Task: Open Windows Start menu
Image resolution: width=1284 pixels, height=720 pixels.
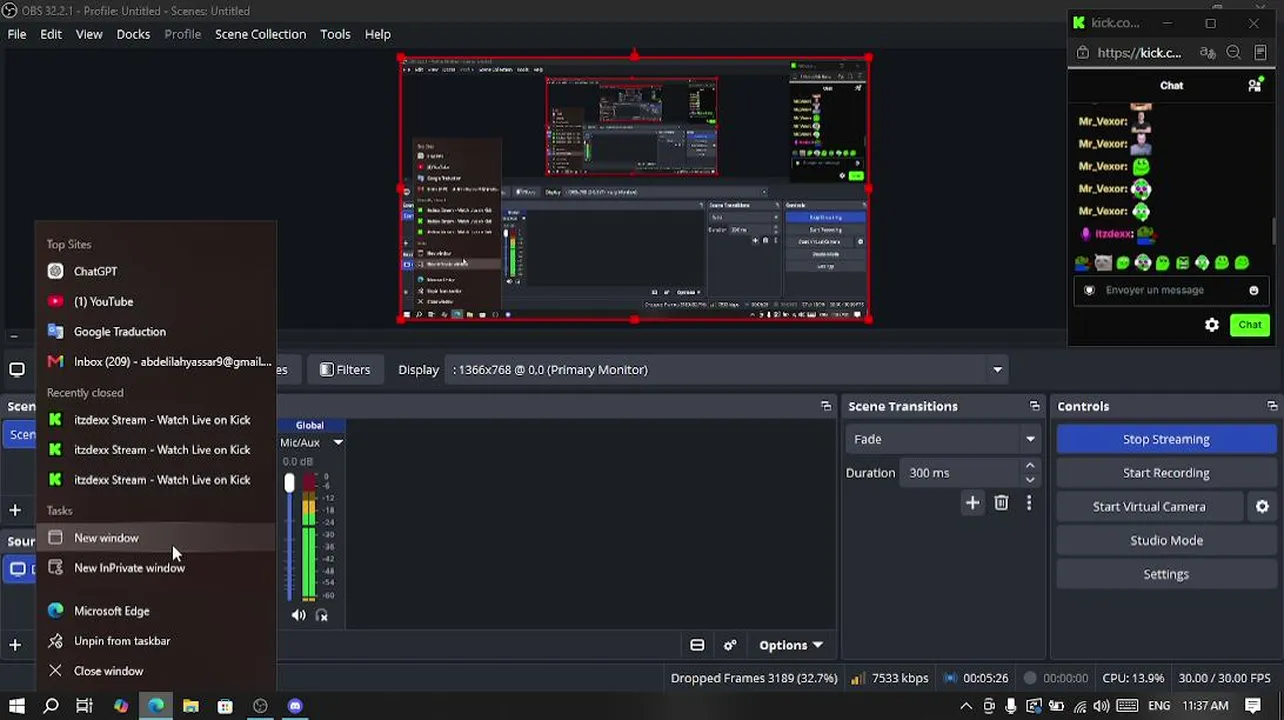Action: [16, 706]
